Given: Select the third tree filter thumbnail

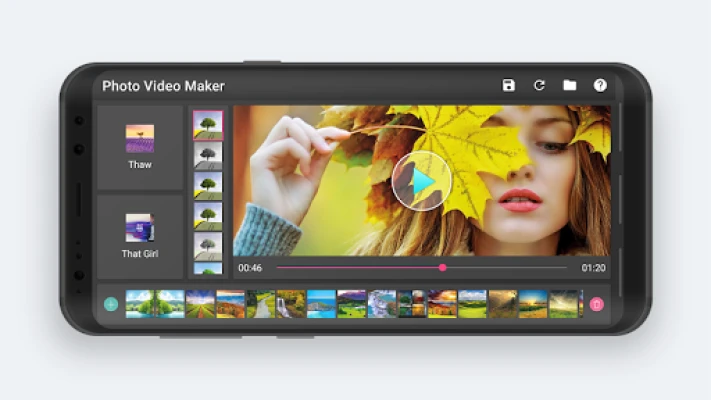Looking at the screenshot, I should click(207, 186).
